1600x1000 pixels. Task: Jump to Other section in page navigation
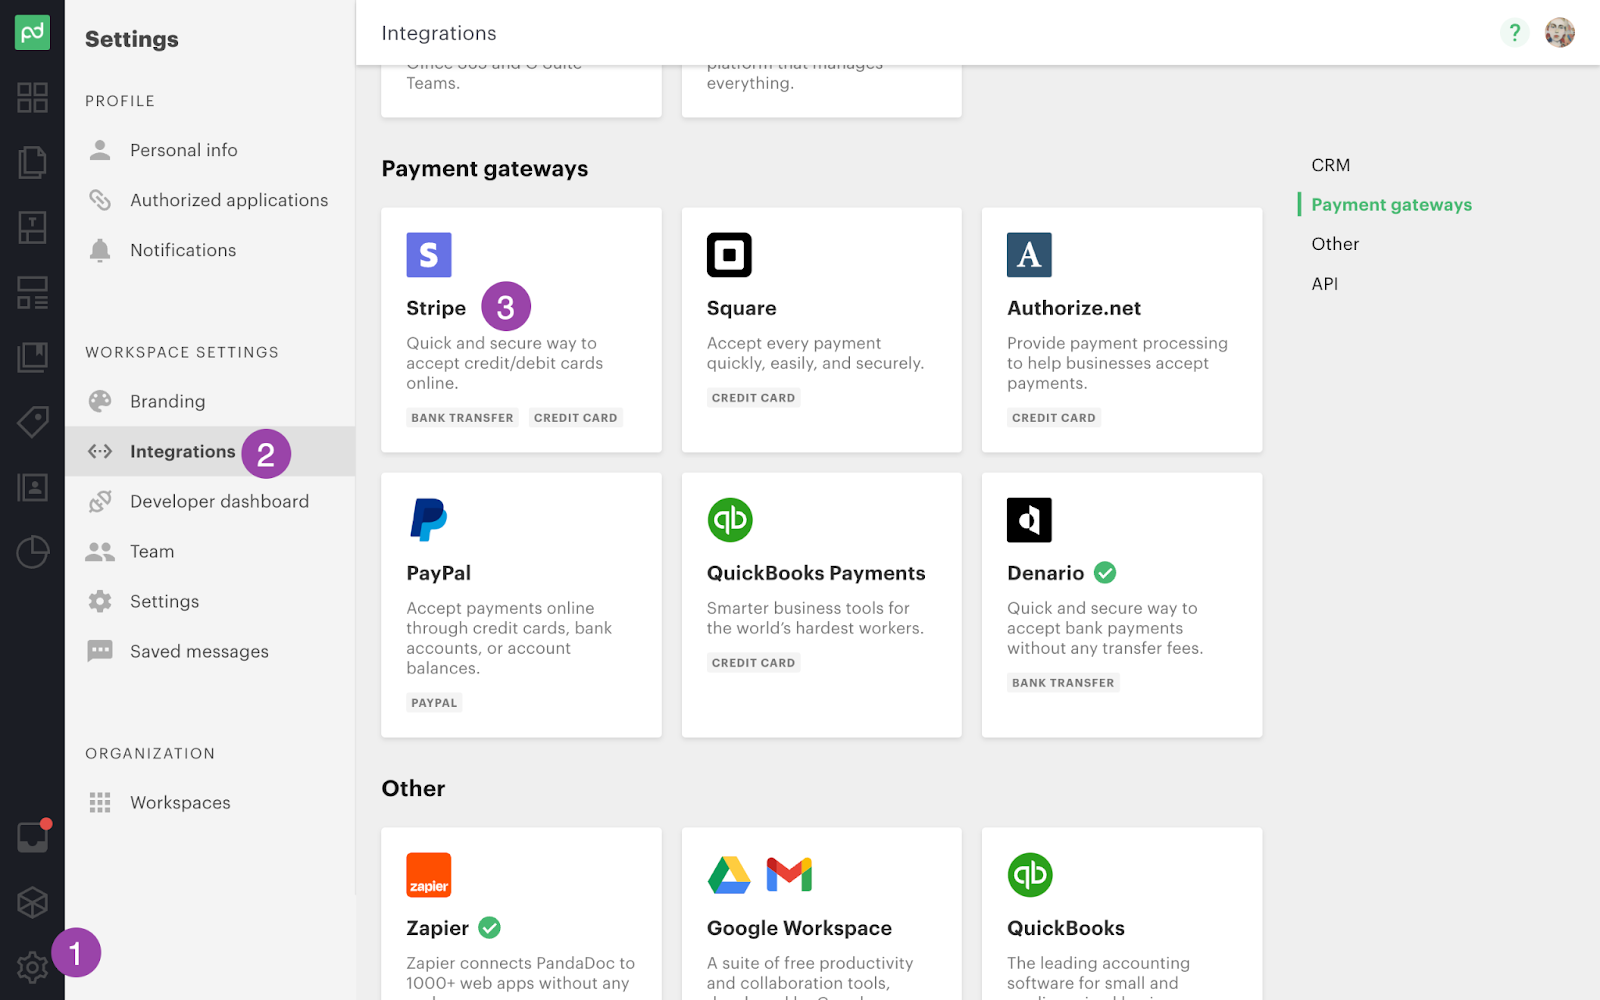[1335, 244]
